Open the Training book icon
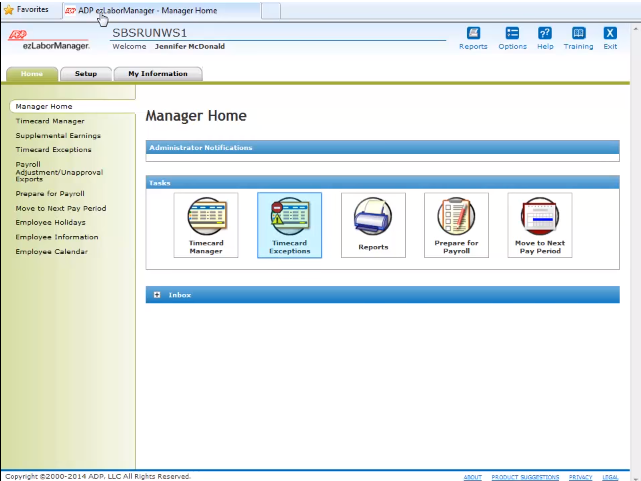The height and width of the screenshot is (481, 641). 578,34
